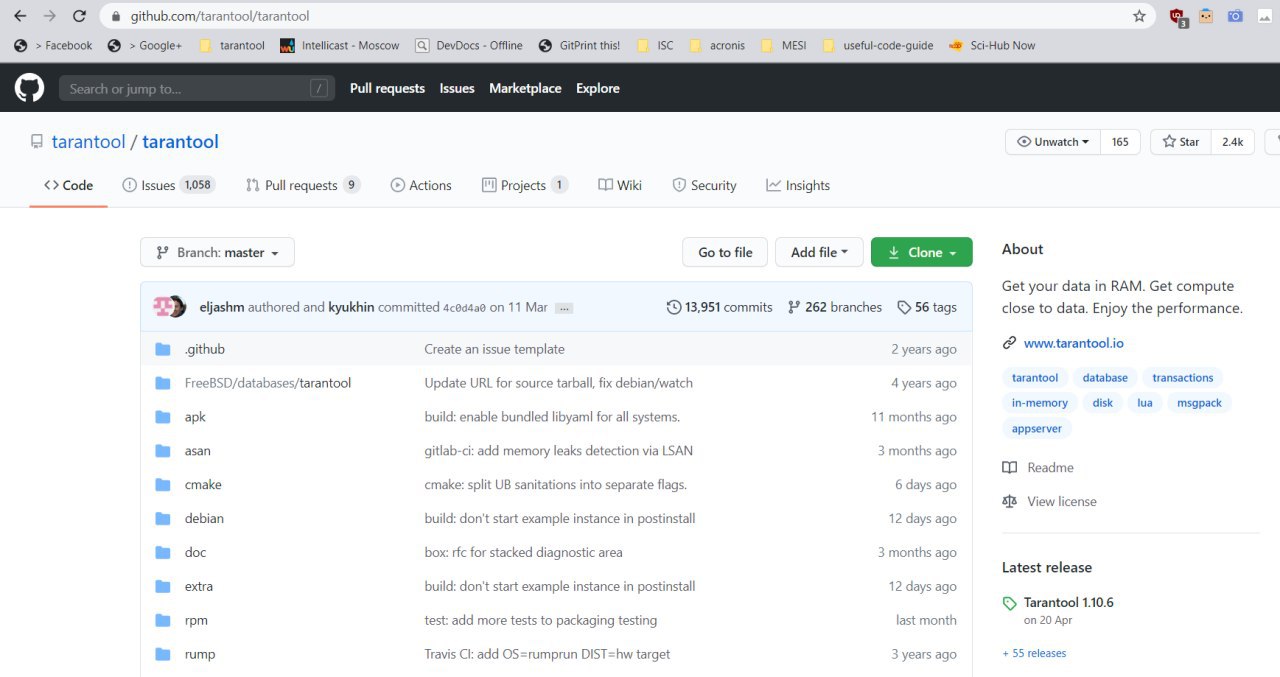
Task: Click Explore in the top navigation
Action: pos(598,88)
